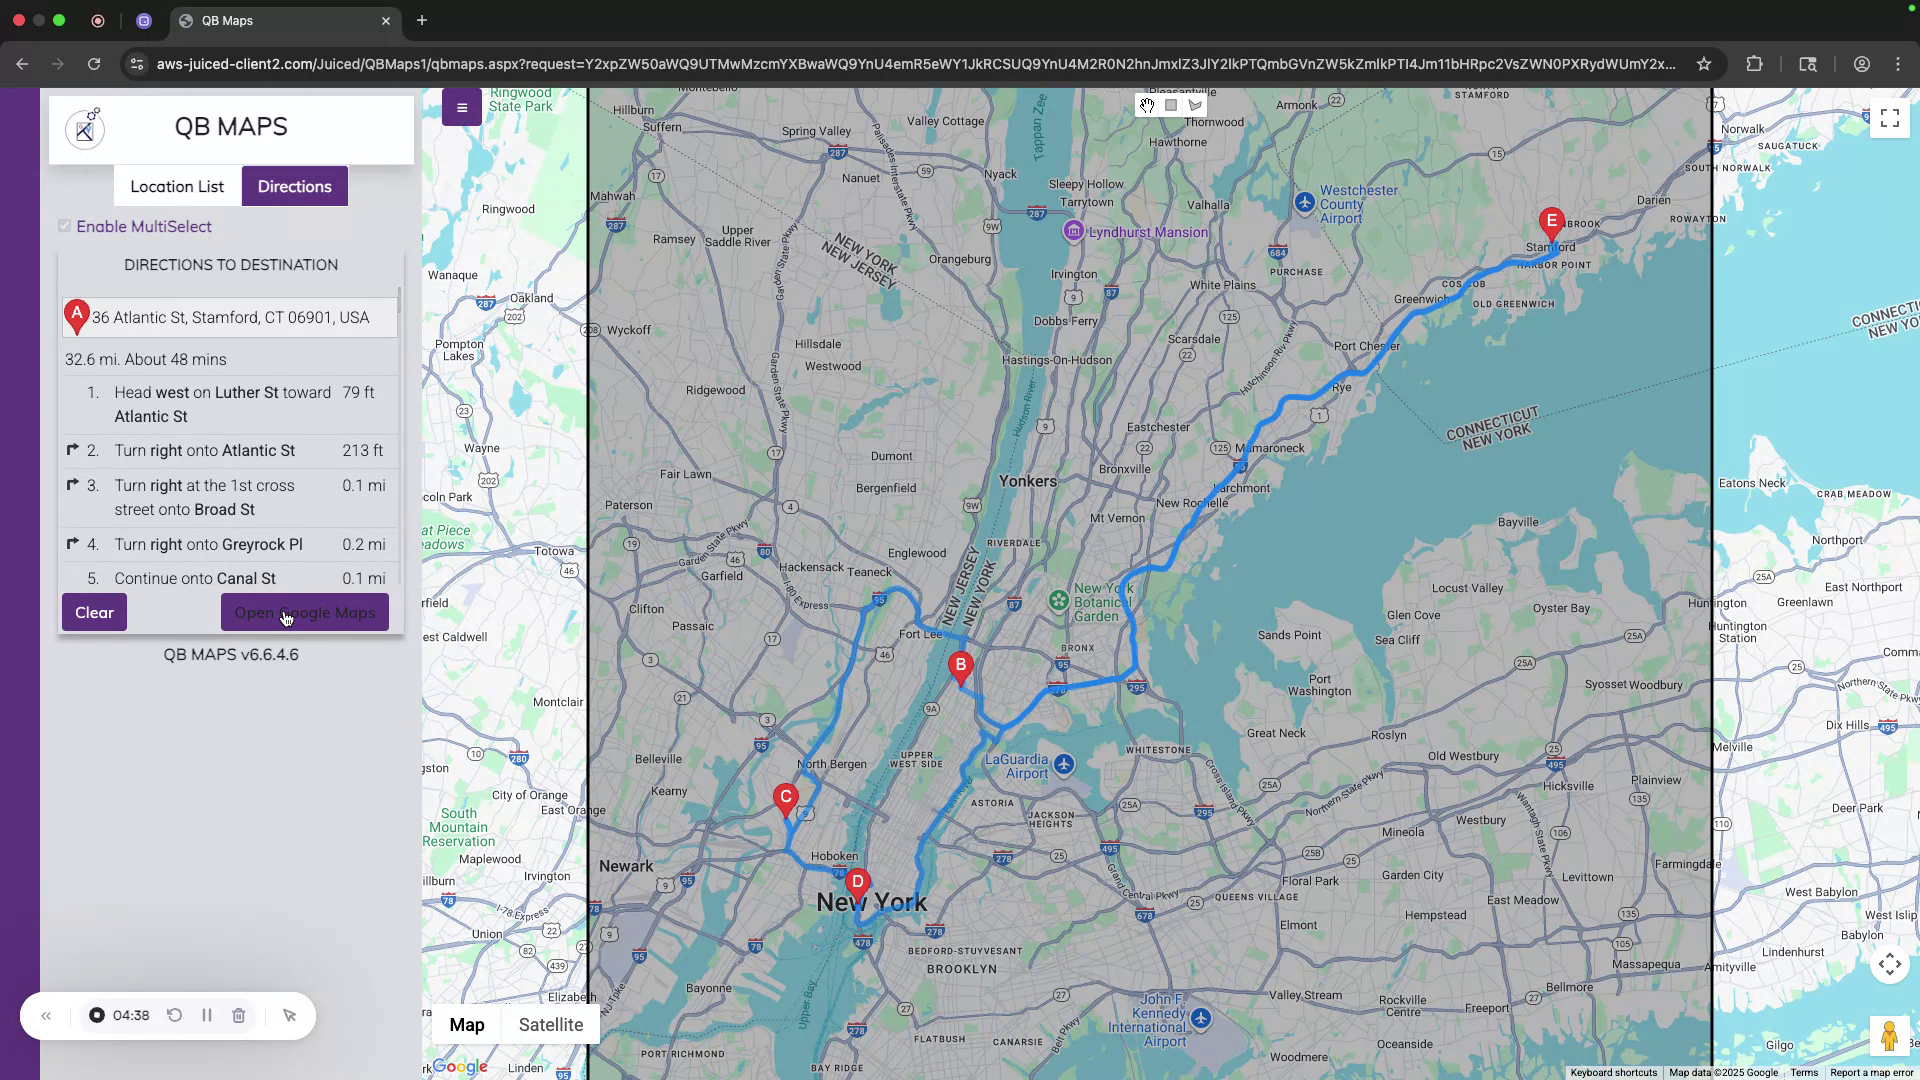Image resolution: width=1920 pixels, height=1080 pixels.
Task: Delete the current screen recording
Action: point(238,1015)
